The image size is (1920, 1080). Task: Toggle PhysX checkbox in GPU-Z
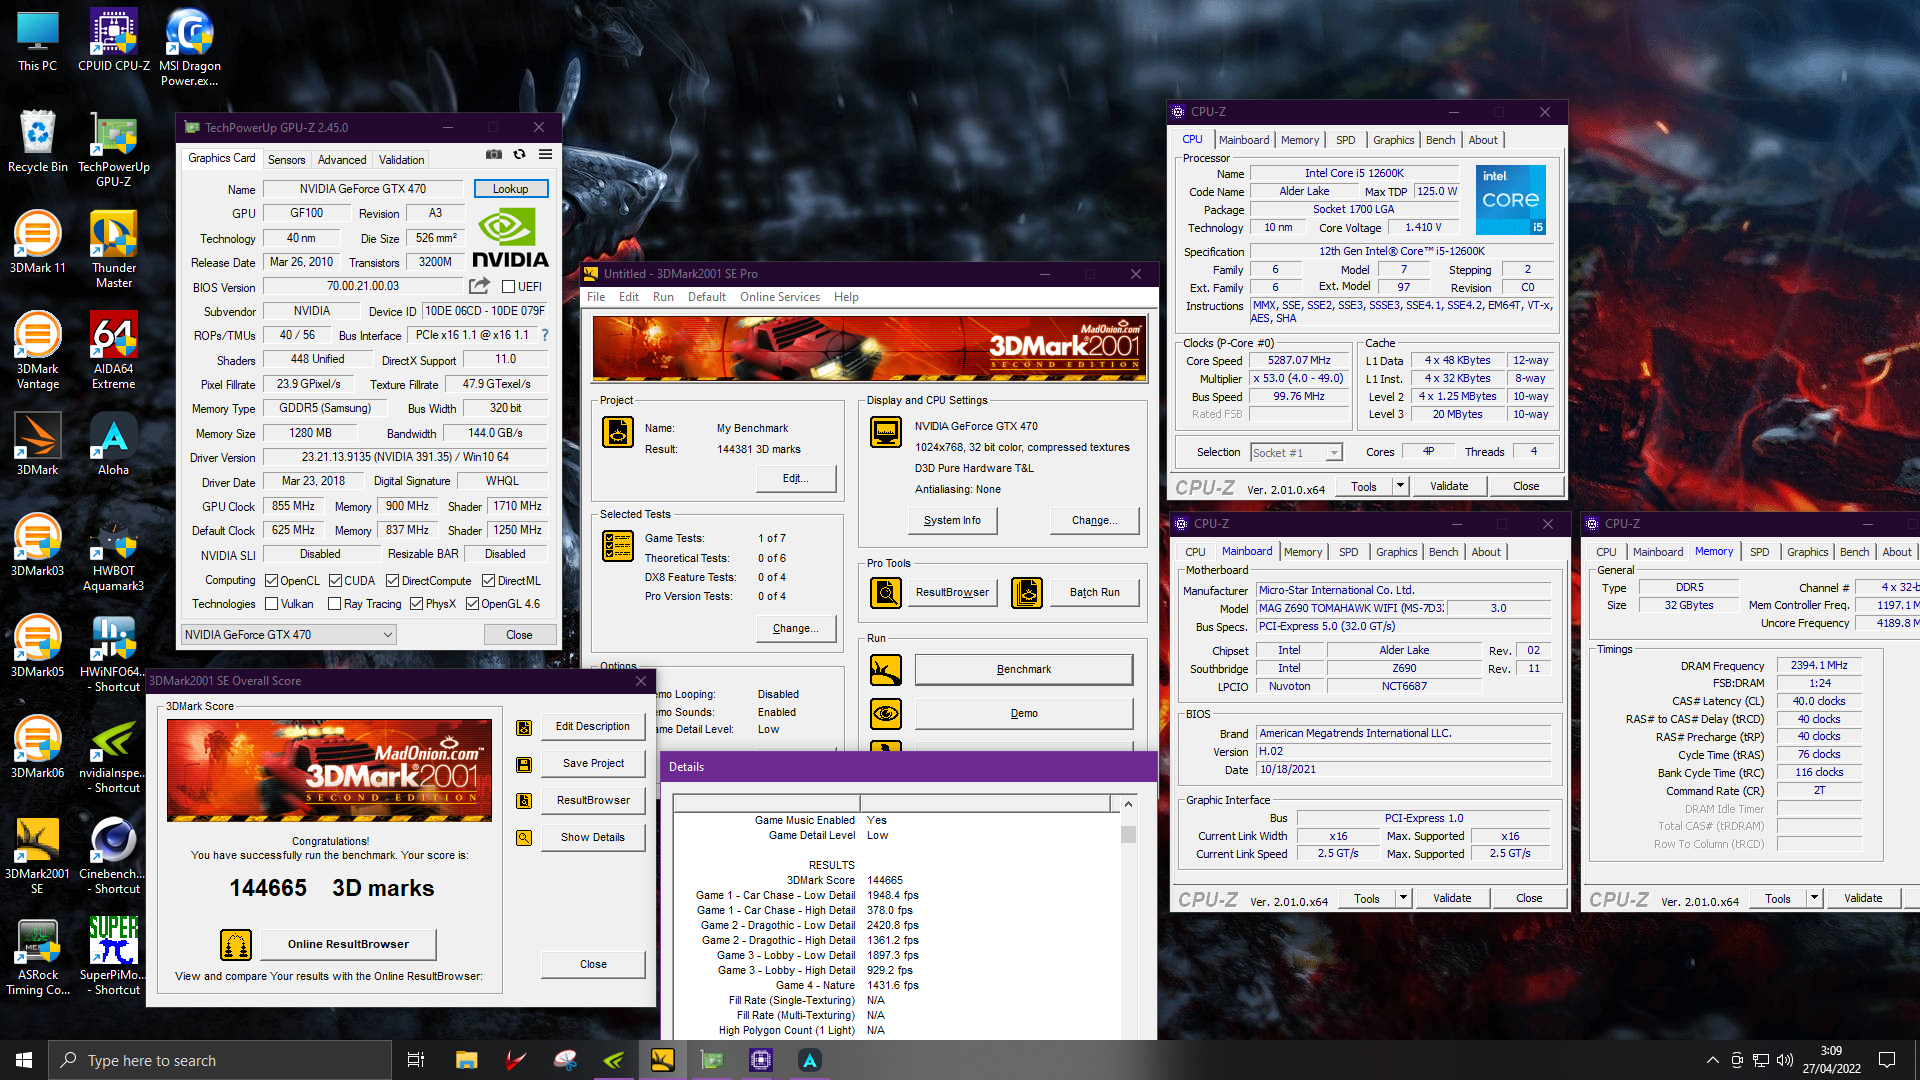click(416, 604)
